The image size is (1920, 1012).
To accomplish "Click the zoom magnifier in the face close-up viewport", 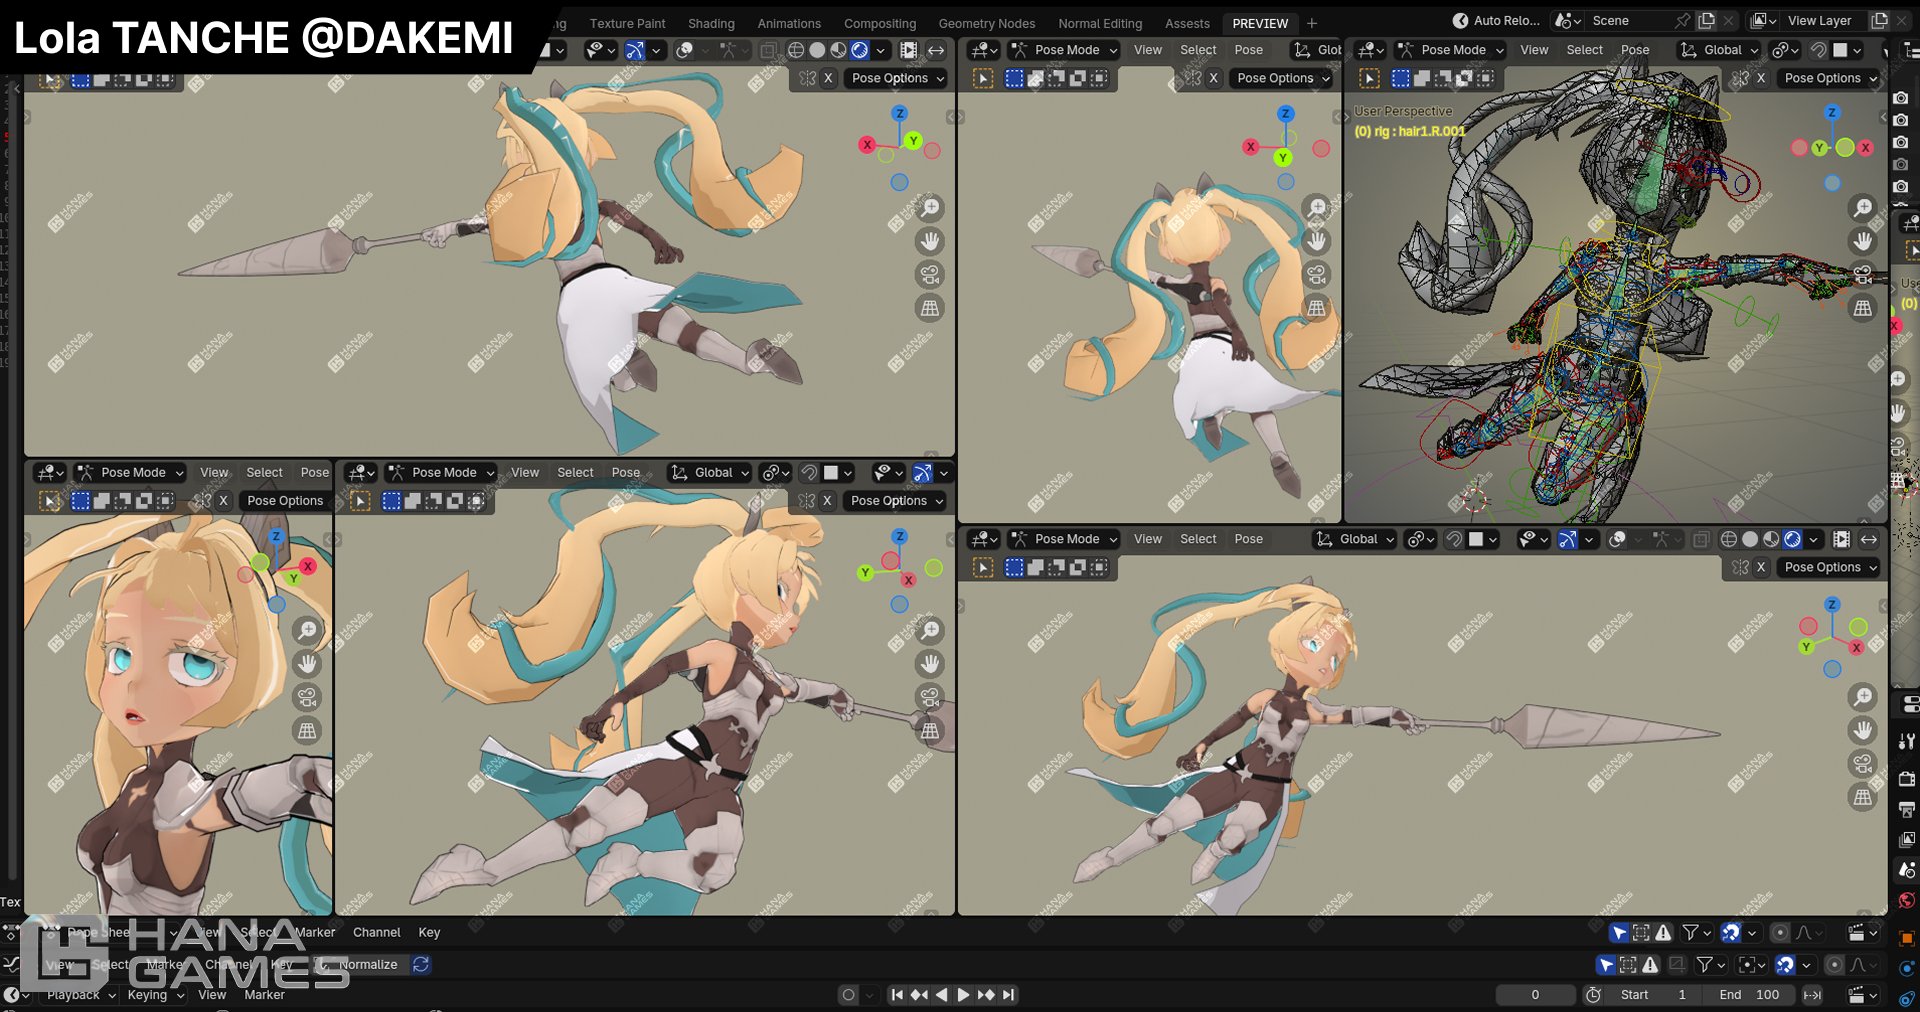I will (307, 630).
